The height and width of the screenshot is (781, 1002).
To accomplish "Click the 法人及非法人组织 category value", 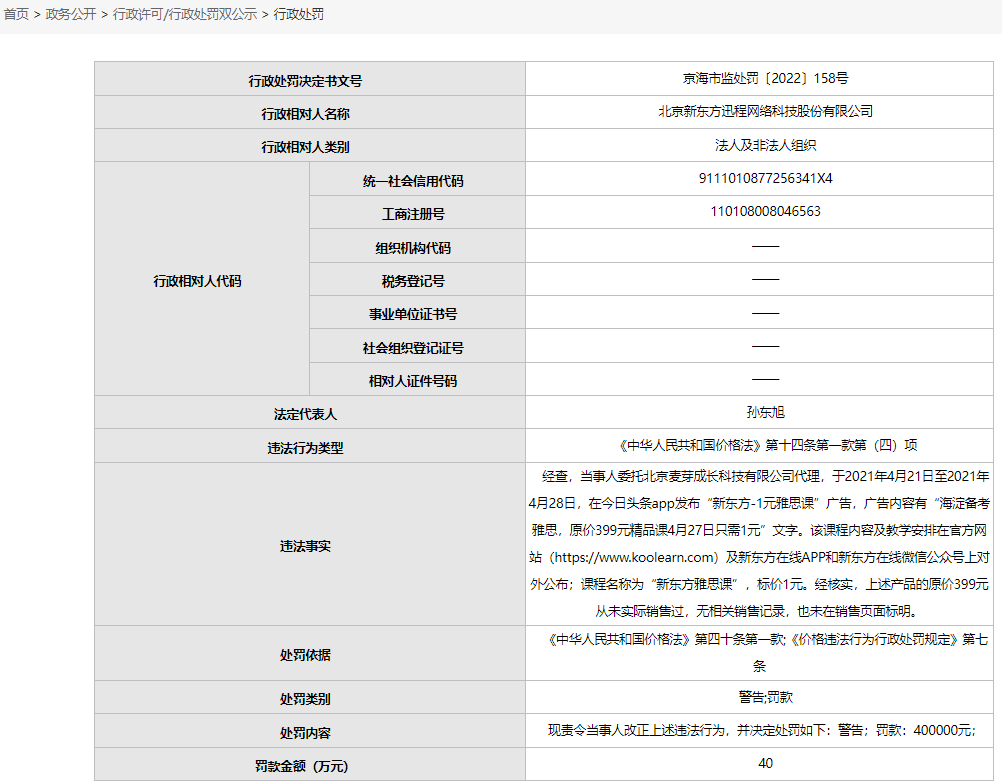I will 765,145.
